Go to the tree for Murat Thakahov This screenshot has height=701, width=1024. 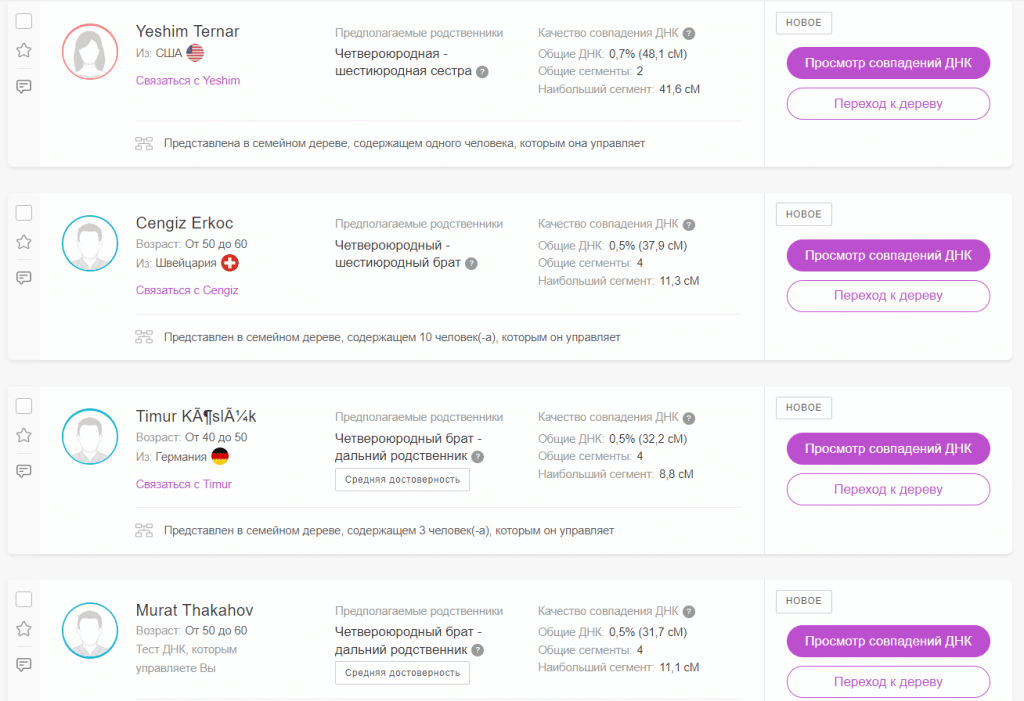click(888, 683)
